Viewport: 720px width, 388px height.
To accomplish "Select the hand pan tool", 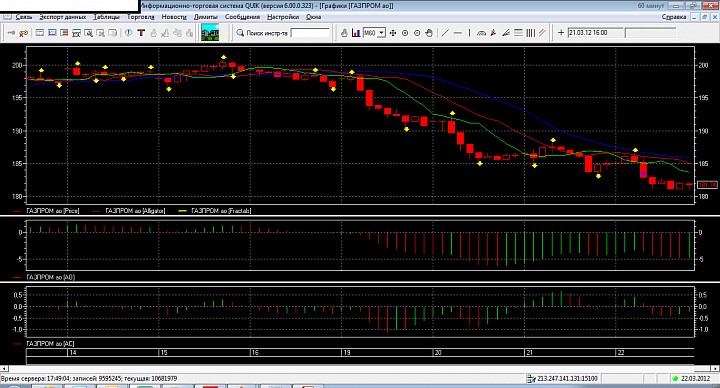I will 429,33.
